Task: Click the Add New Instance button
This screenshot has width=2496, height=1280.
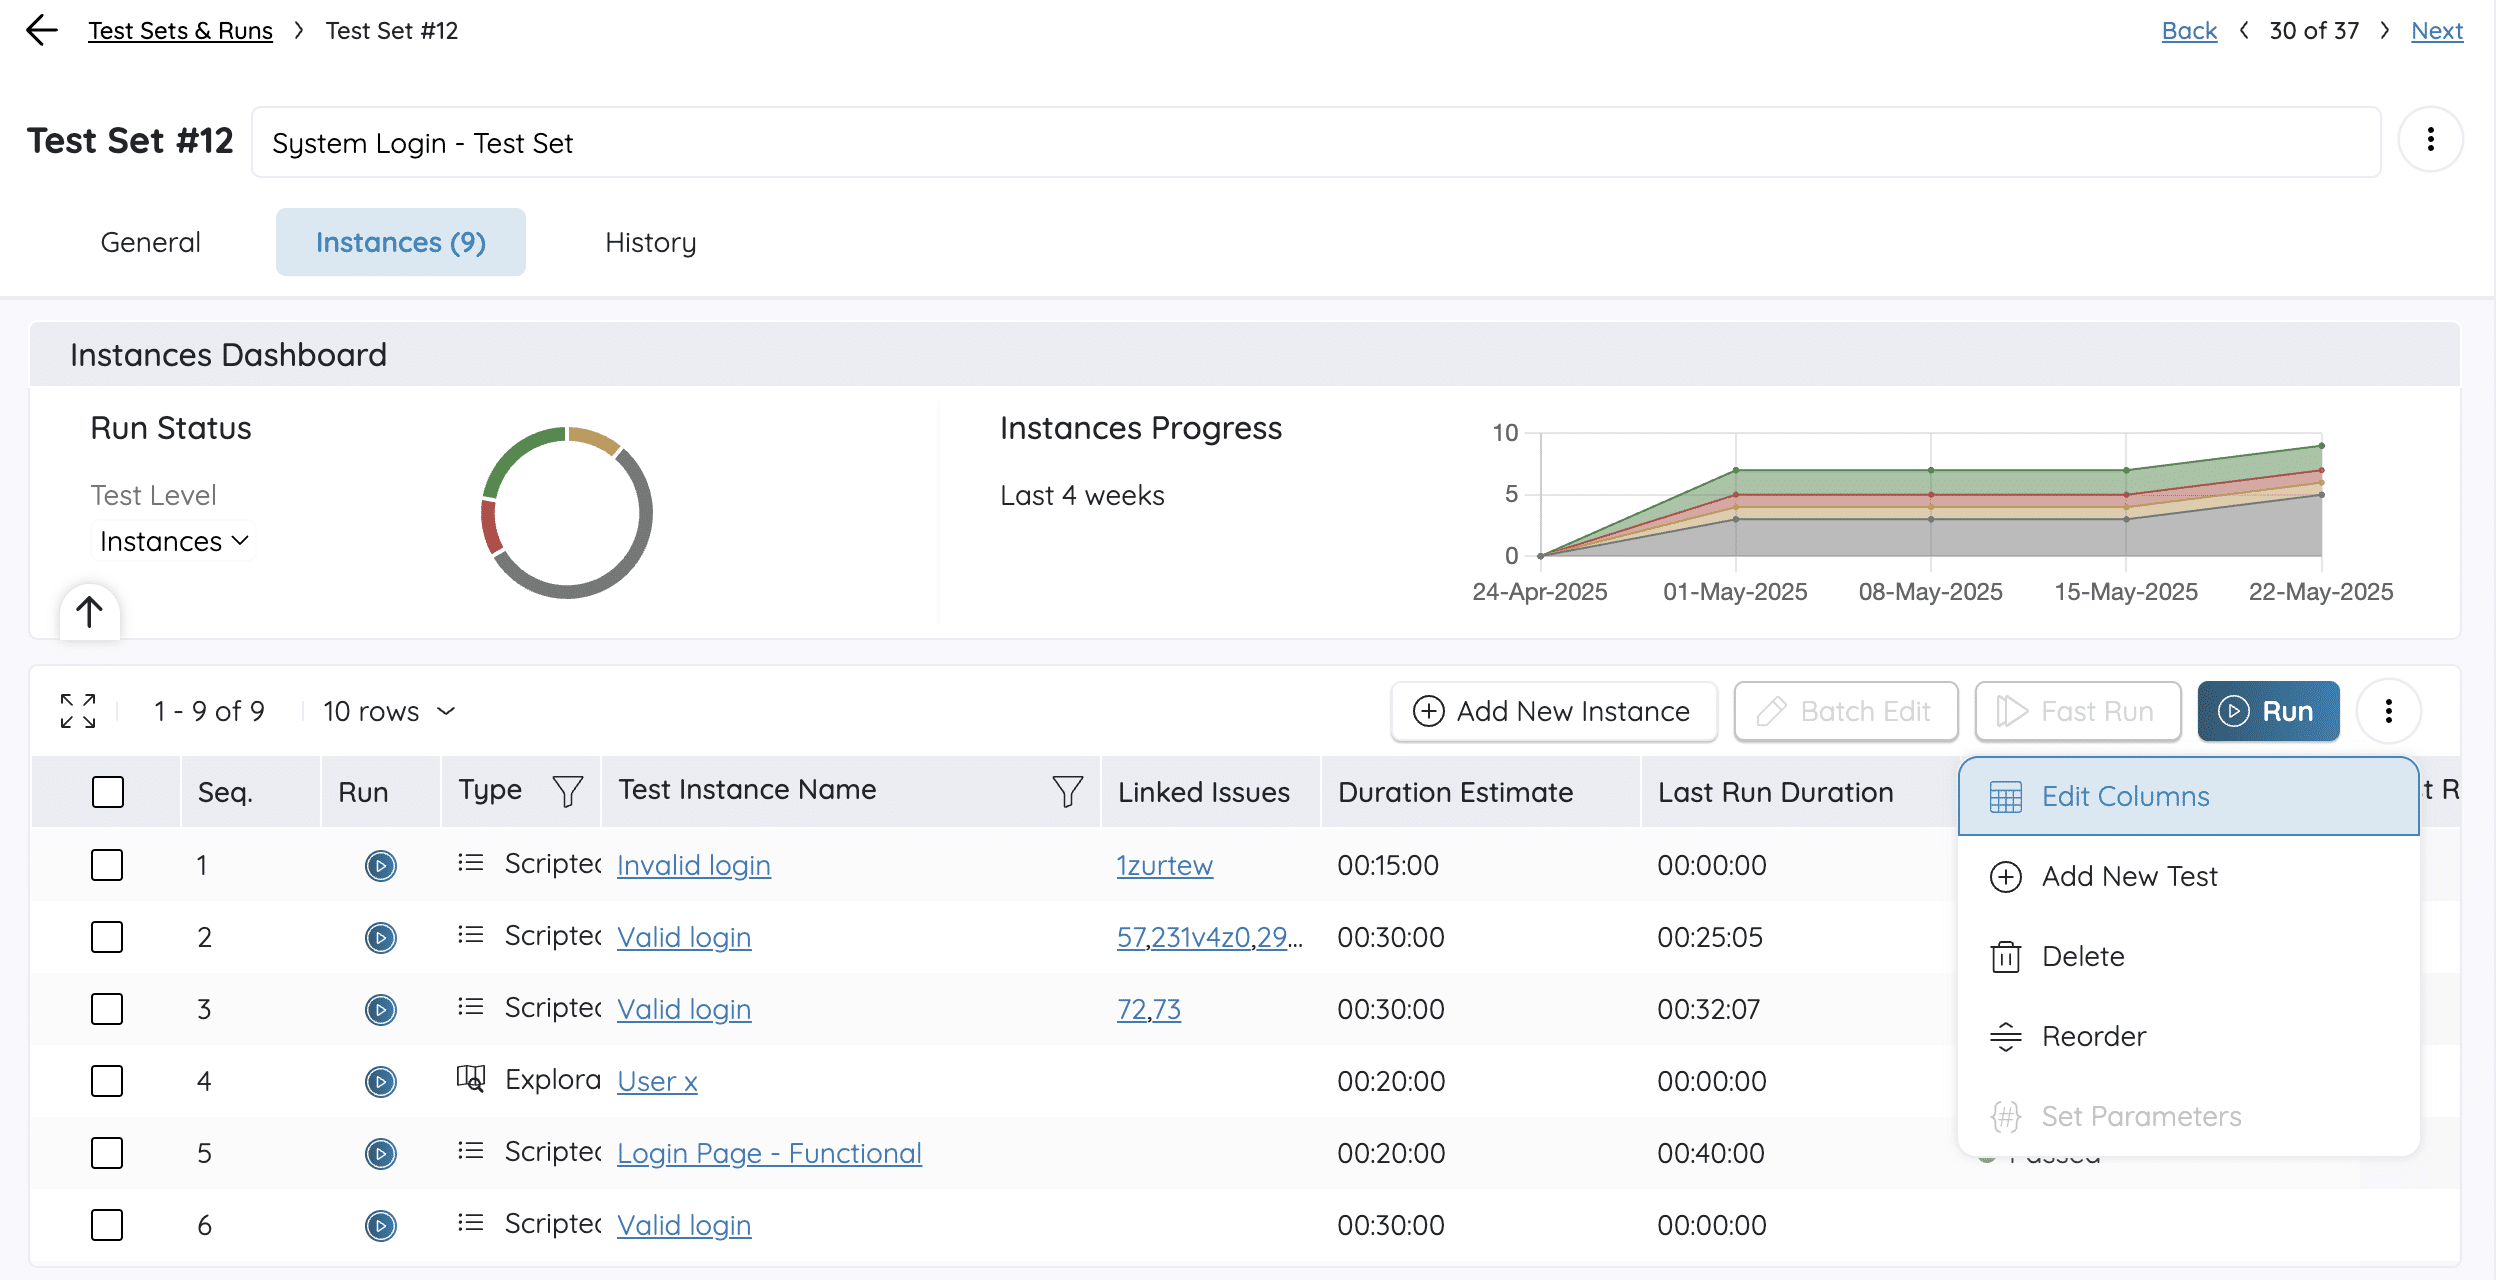Action: tap(1553, 711)
